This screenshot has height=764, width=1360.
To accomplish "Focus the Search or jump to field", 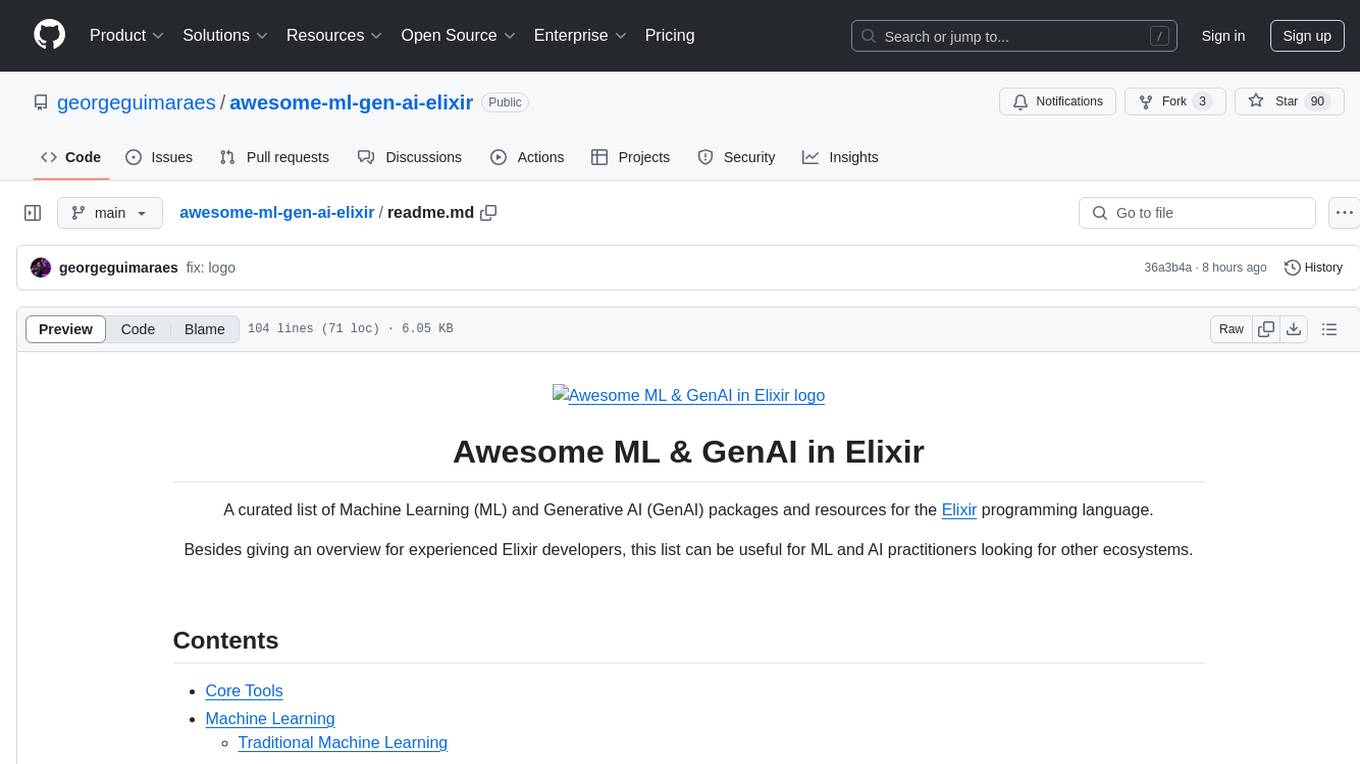I will tap(1012, 36).
